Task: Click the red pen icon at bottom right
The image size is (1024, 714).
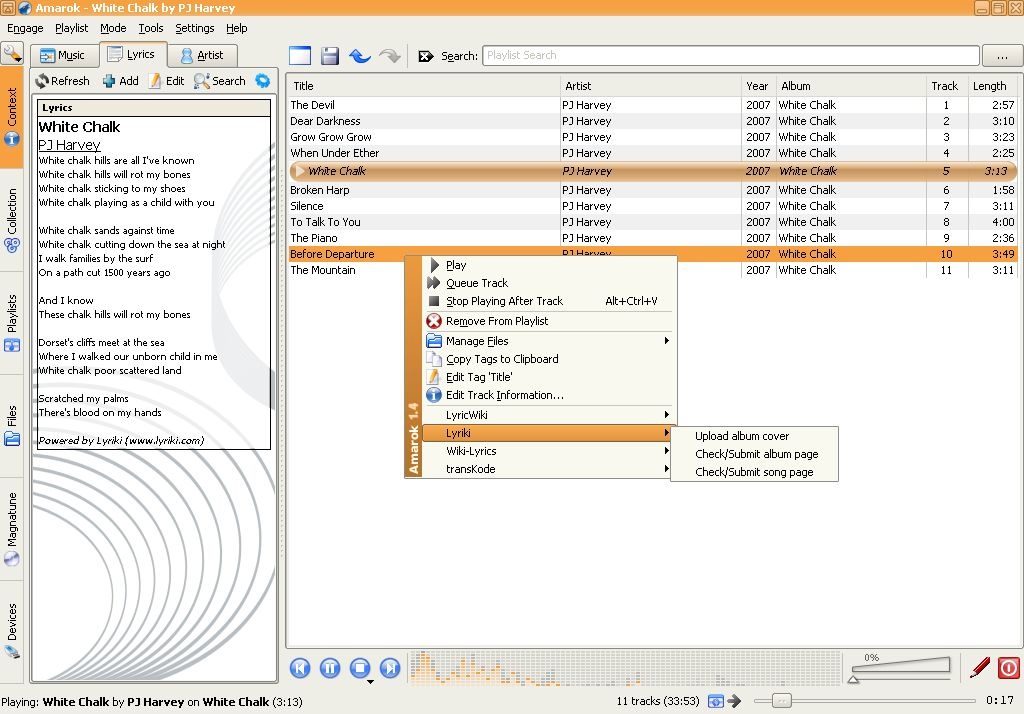Action: [x=980, y=667]
